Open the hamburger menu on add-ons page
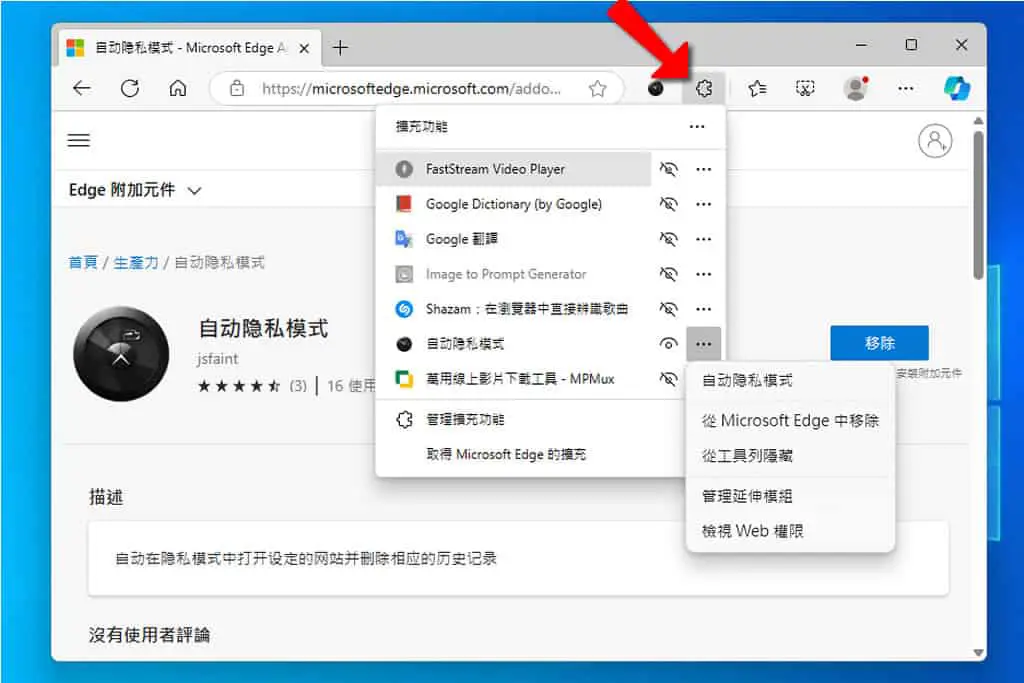 (79, 140)
